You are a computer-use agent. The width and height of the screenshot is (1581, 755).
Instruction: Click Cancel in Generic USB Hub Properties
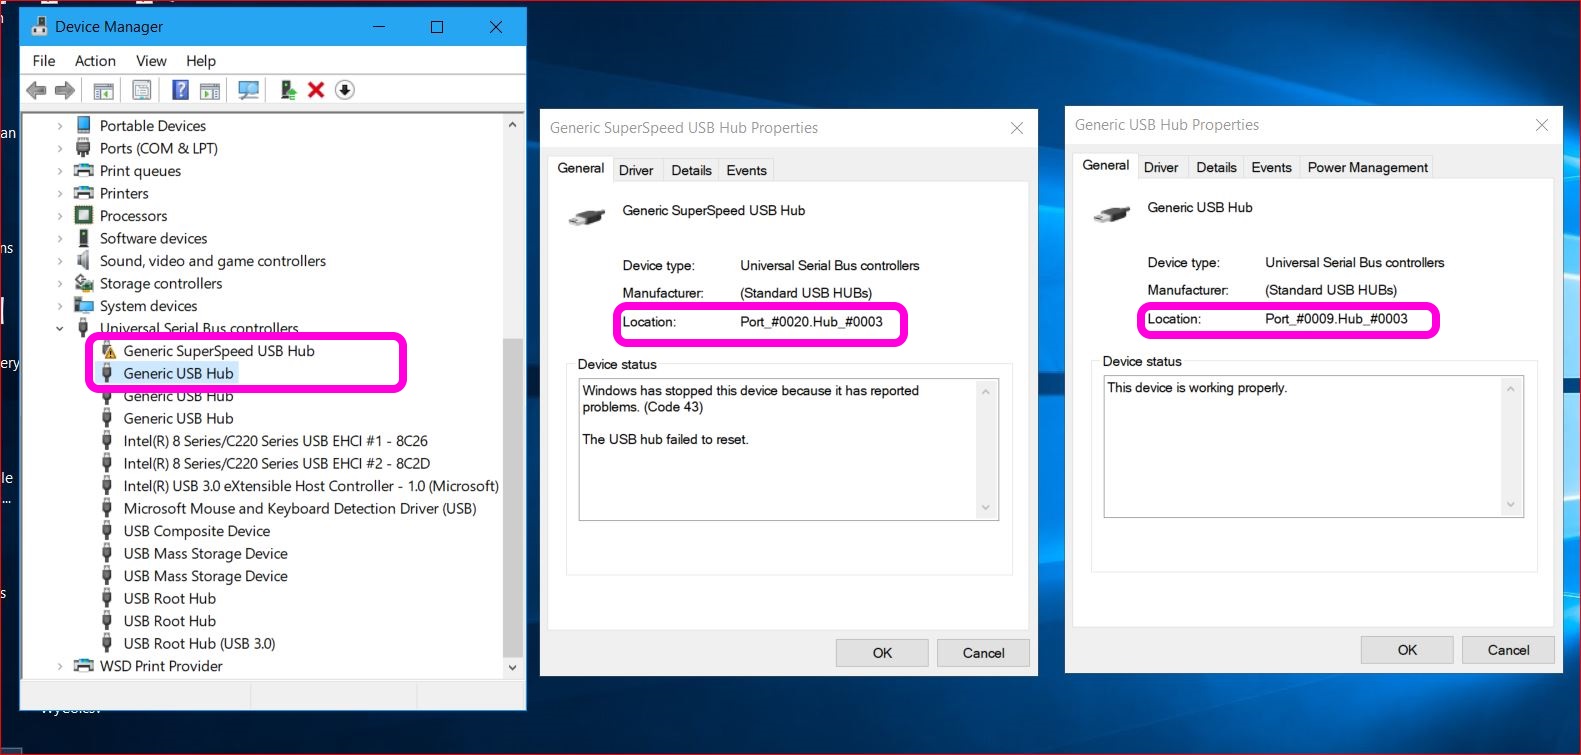[1508, 650]
